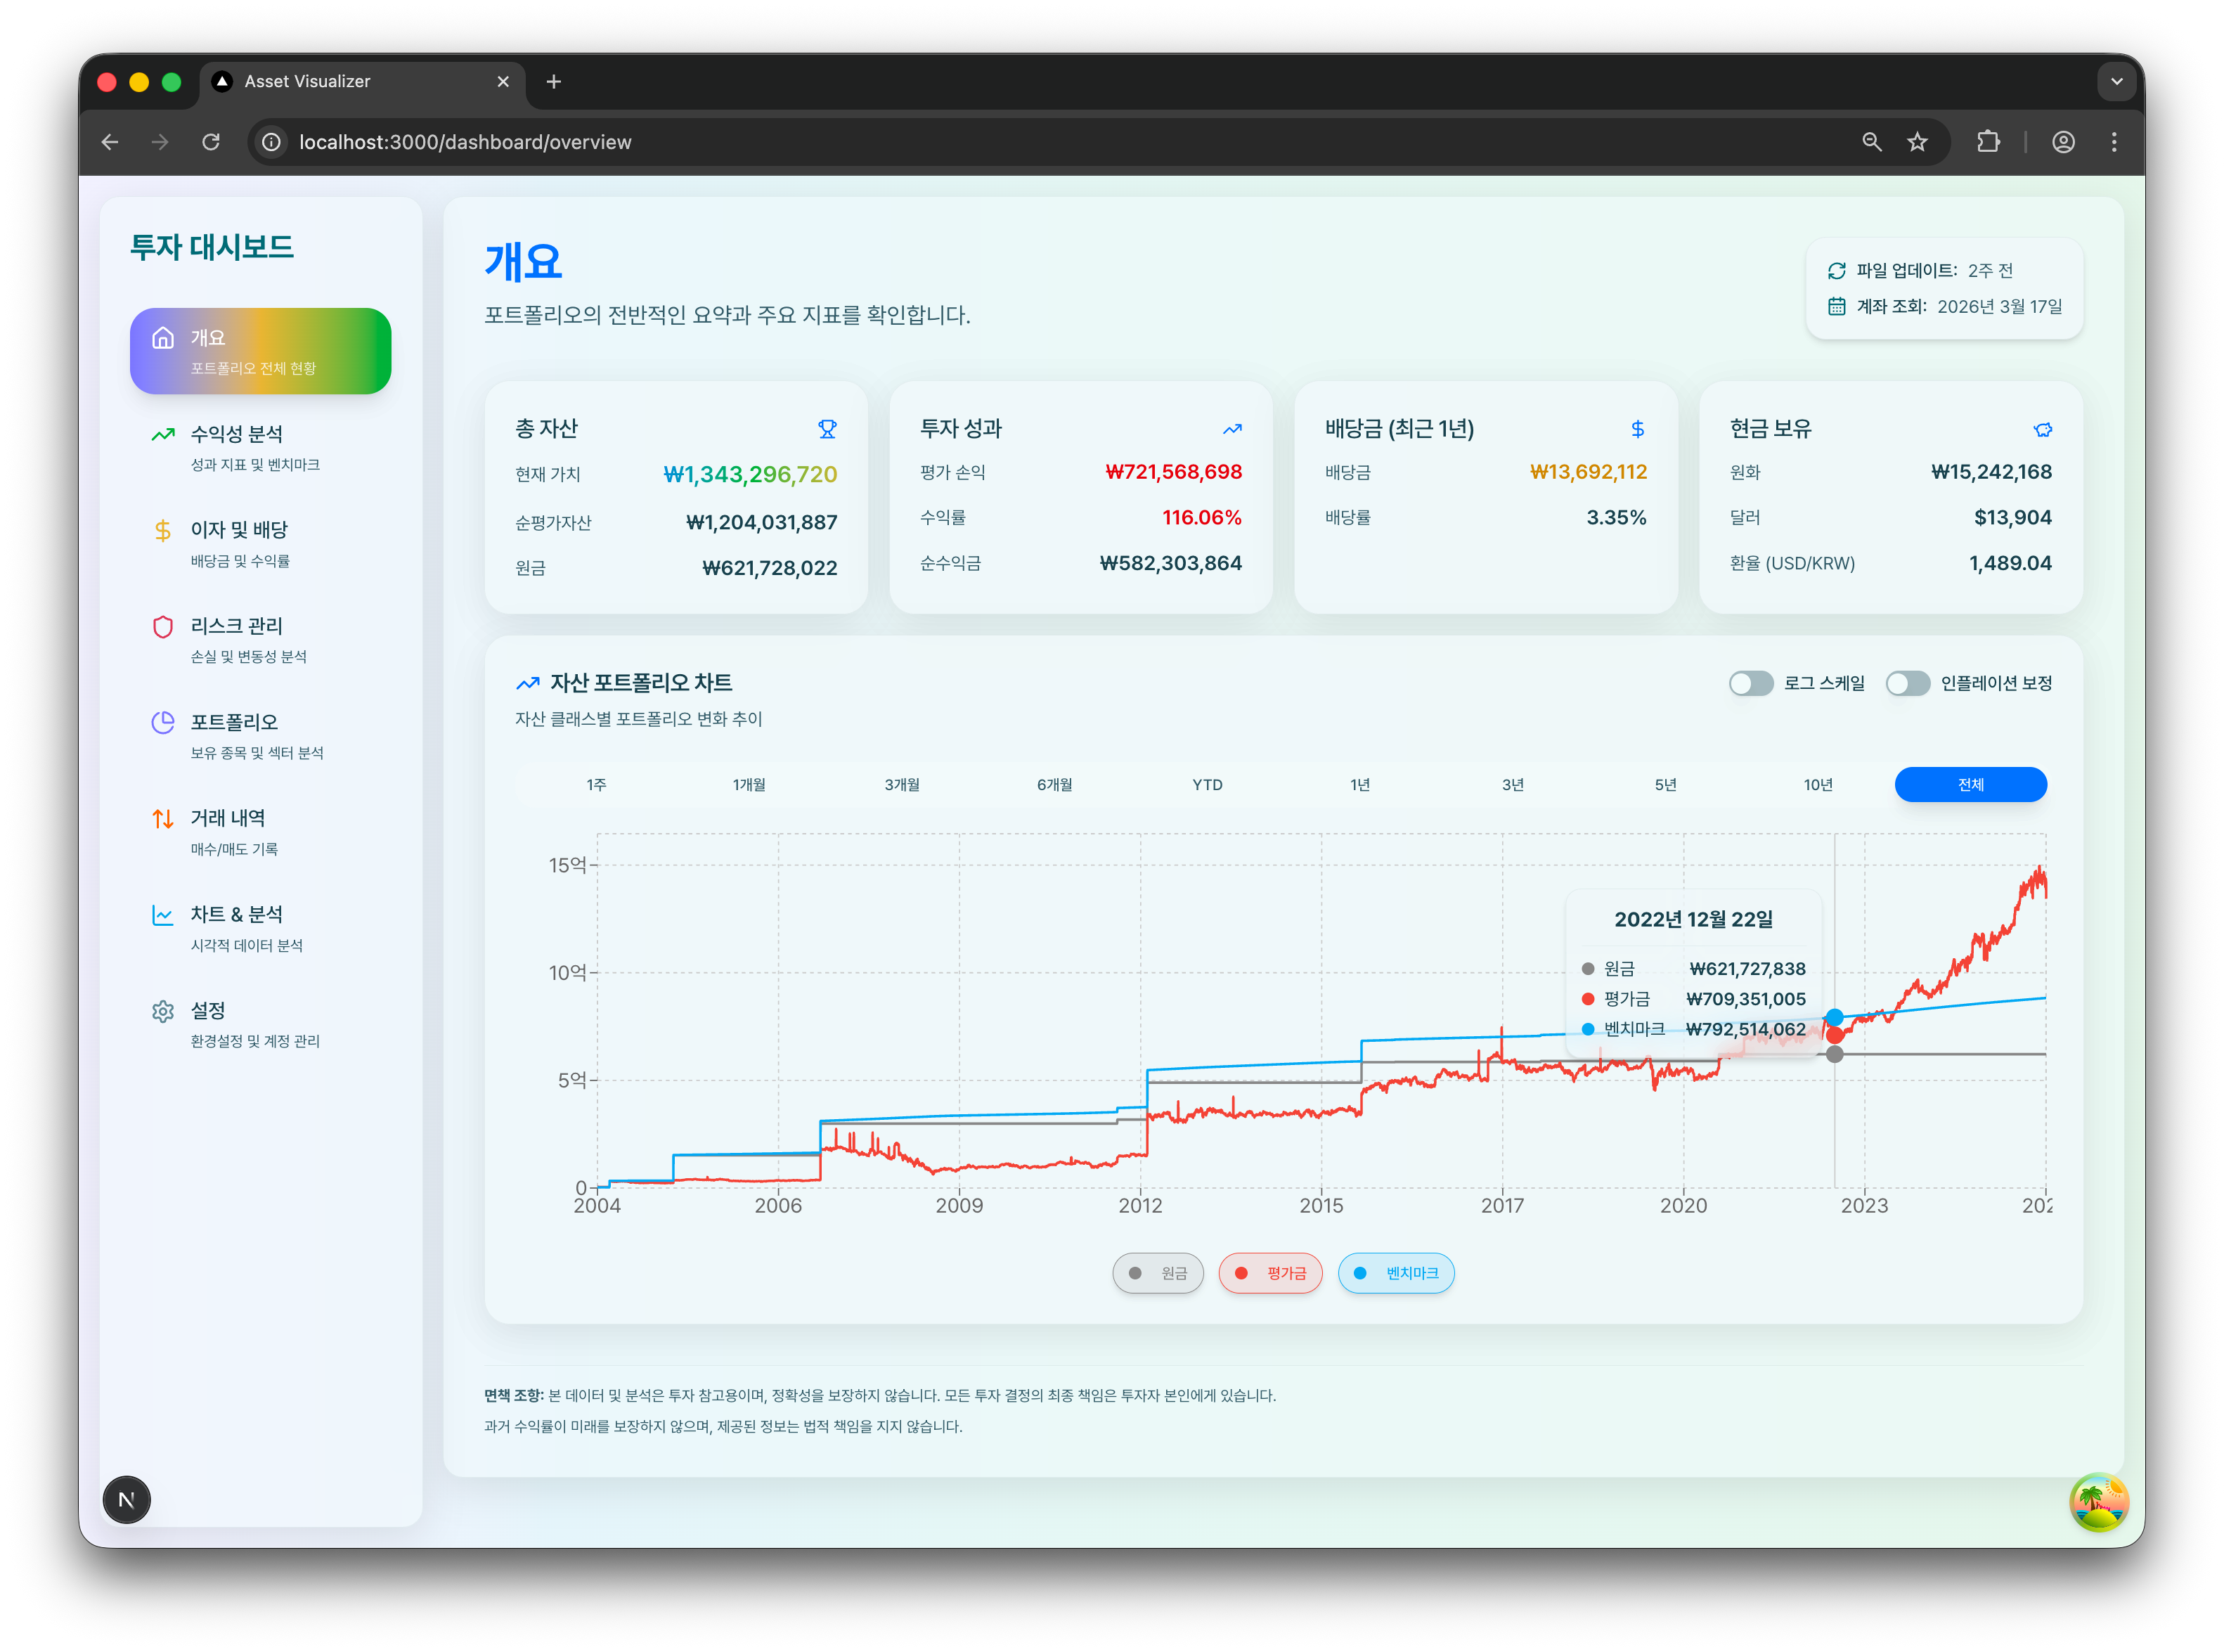
Task: Enable the 인플레이션 보정 toggle
Action: (1907, 683)
